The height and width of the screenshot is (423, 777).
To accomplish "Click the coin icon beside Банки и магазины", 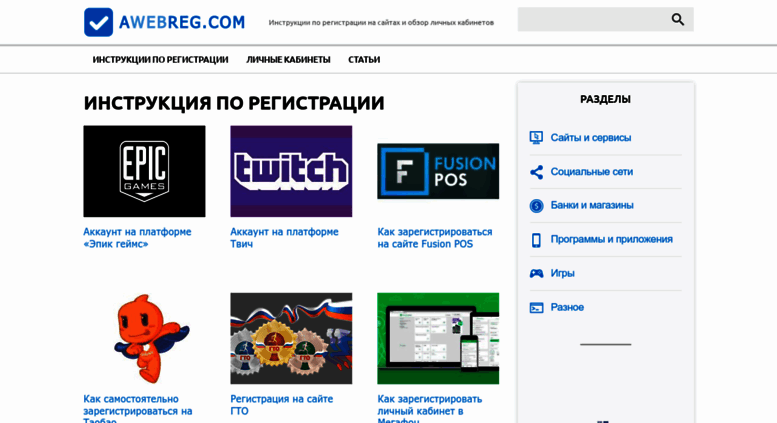I will (536, 206).
